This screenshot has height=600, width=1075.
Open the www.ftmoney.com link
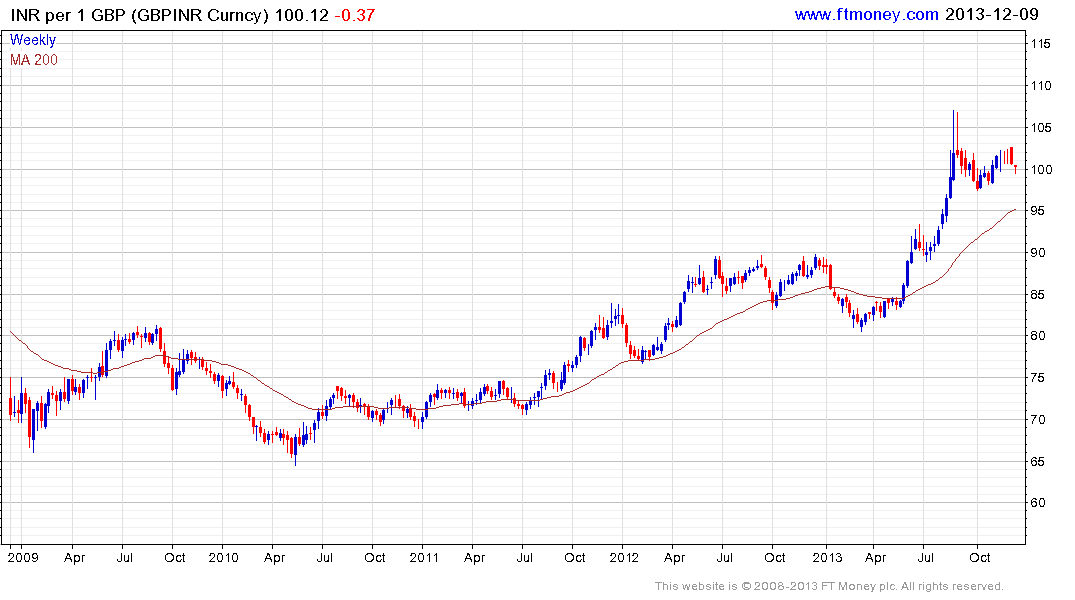pyautogui.click(x=866, y=14)
